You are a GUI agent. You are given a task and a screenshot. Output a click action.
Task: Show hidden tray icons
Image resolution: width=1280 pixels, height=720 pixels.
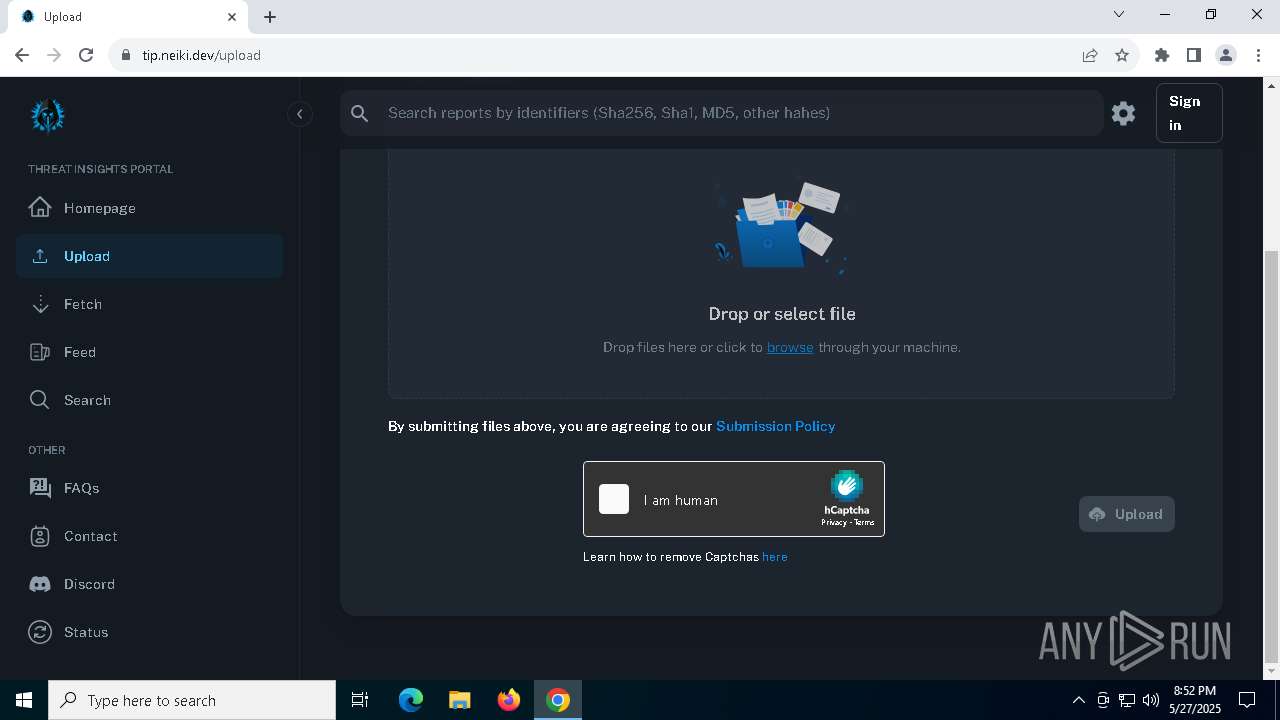(x=1078, y=700)
